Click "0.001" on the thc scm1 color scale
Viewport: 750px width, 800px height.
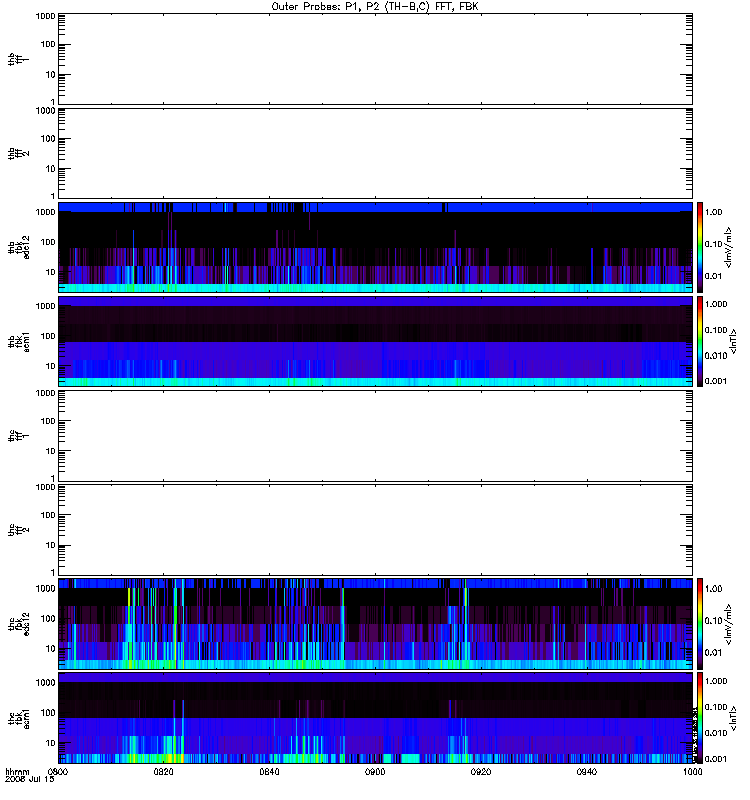tap(716, 759)
